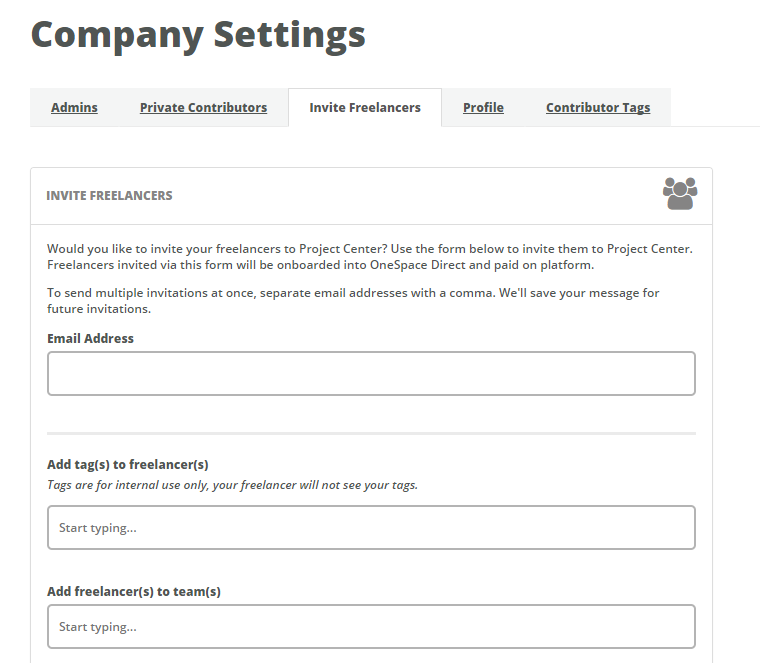The width and height of the screenshot is (760, 663).
Task: Open the Contributor Tags tab
Action: pyautogui.click(x=598, y=108)
